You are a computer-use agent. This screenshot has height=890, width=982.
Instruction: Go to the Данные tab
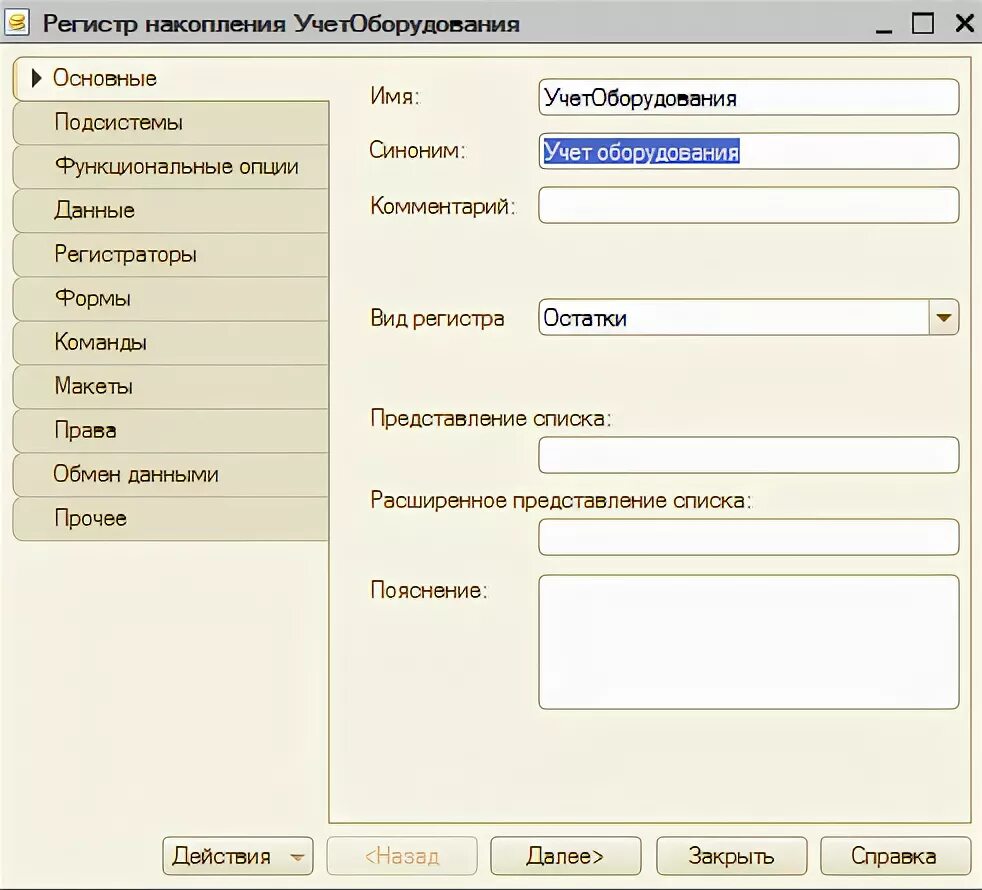pyautogui.click(x=171, y=210)
